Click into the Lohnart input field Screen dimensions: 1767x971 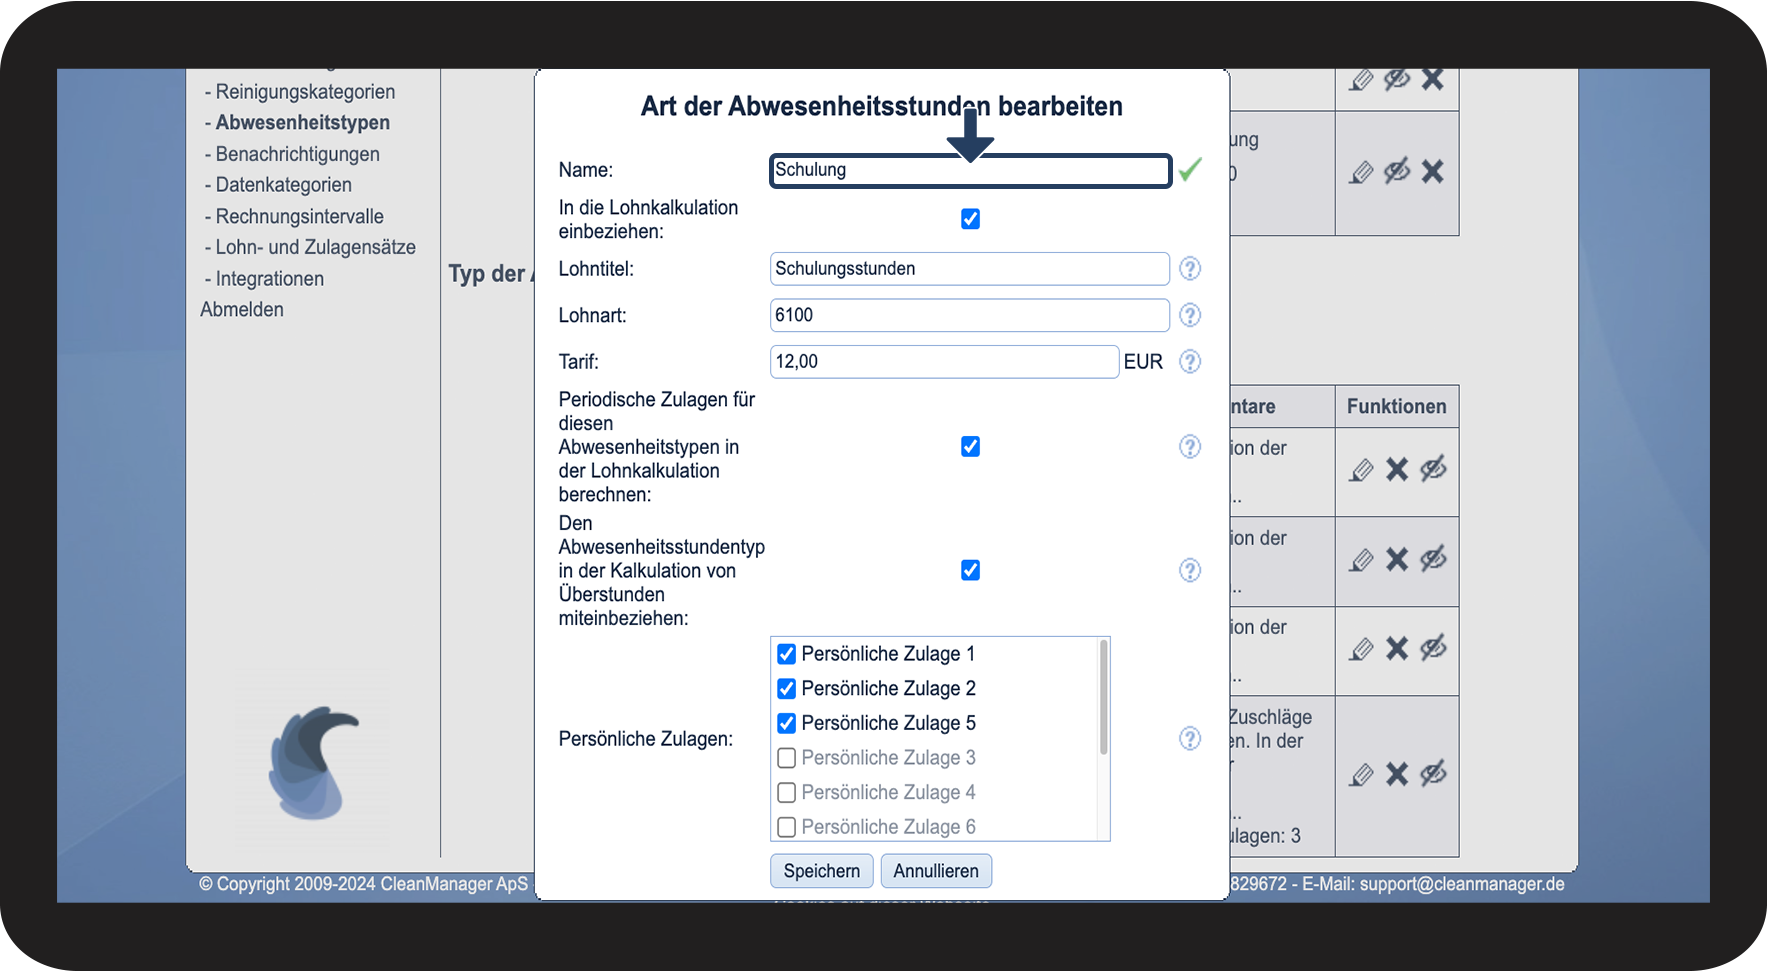pyautogui.click(x=968, y=315)
